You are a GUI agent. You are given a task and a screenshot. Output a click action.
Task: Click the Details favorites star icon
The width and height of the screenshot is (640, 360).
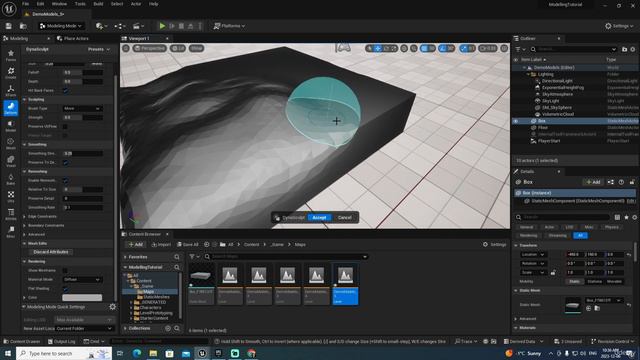(626, 217)
